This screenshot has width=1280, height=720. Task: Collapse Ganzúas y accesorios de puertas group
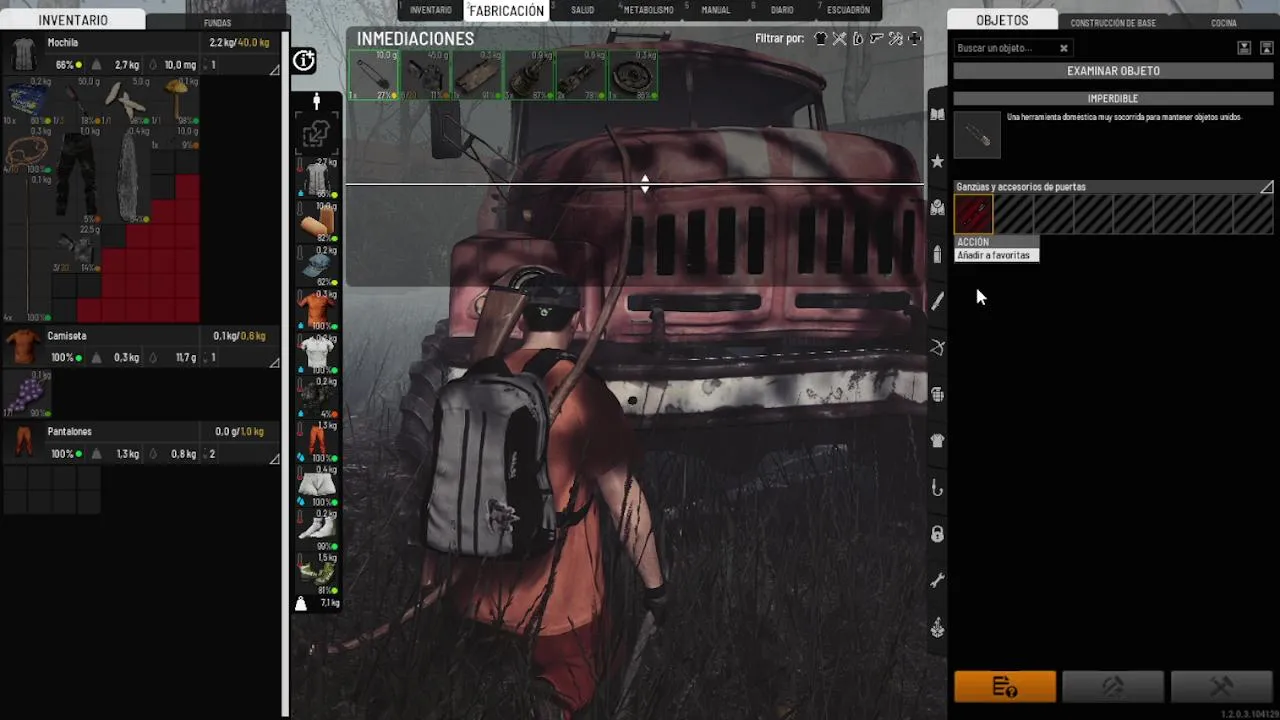[x=1266, y=187]
